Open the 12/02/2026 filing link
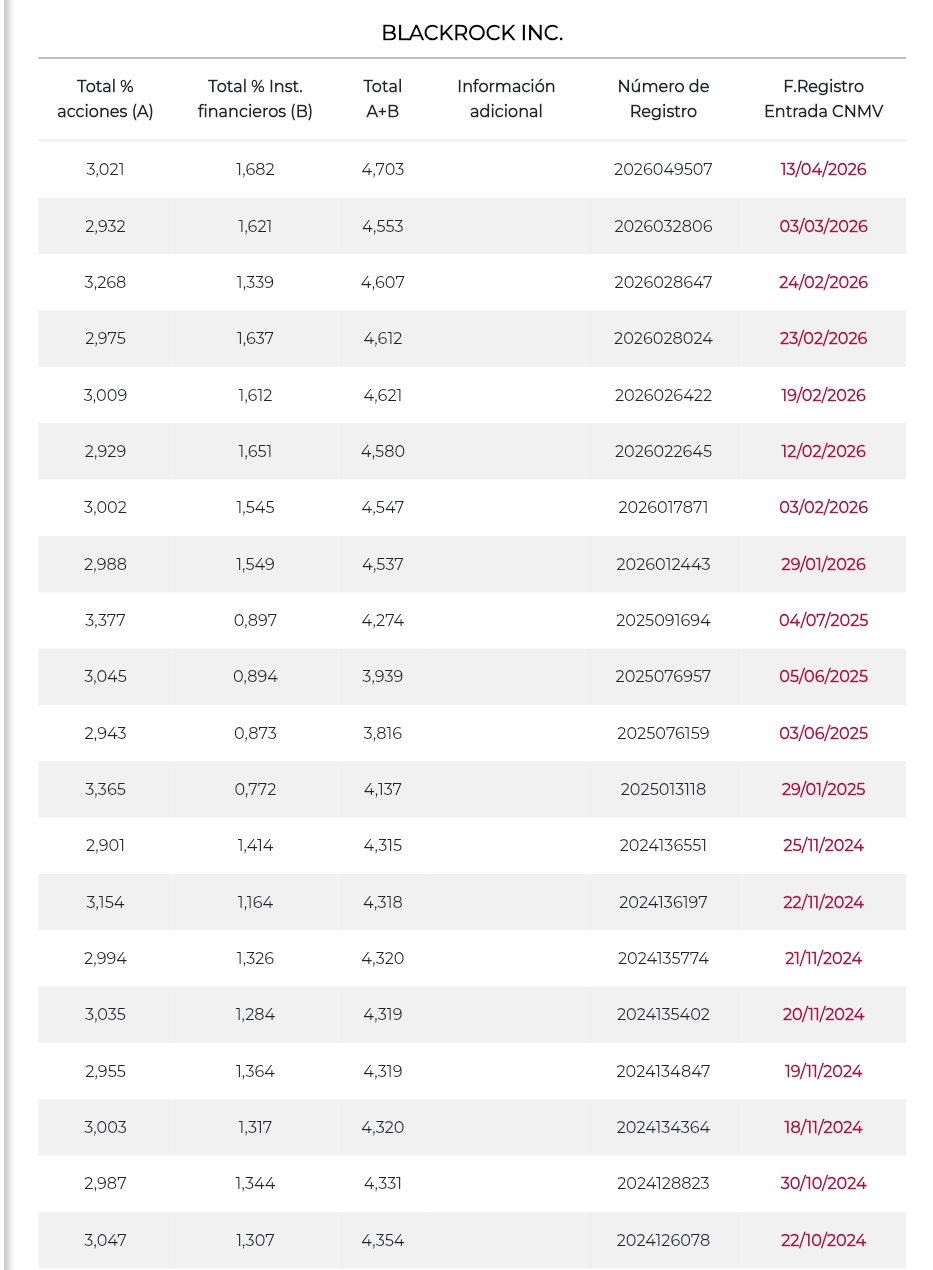933x1270 pixels. pyautogui.click(x=823, y=451)
